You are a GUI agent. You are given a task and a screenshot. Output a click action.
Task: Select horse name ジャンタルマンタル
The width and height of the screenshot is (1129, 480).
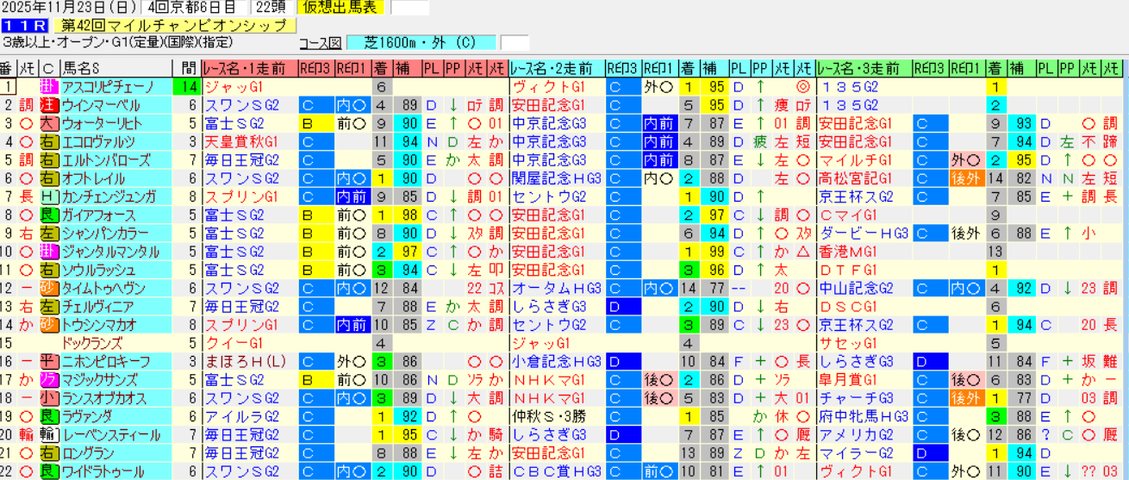click(x=110, y=251)
